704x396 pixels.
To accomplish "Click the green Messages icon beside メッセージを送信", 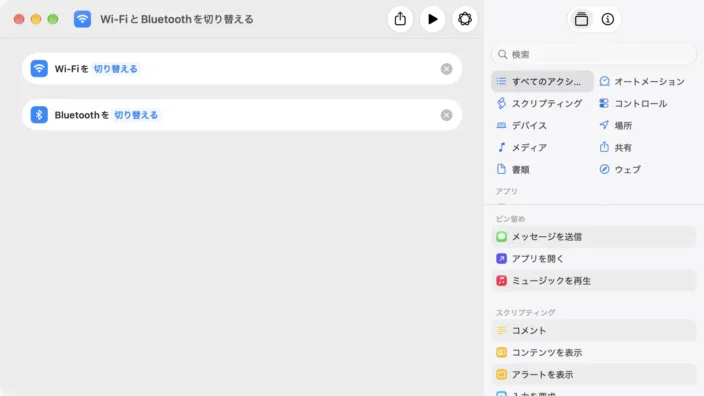I will click(x=502, y=237).
